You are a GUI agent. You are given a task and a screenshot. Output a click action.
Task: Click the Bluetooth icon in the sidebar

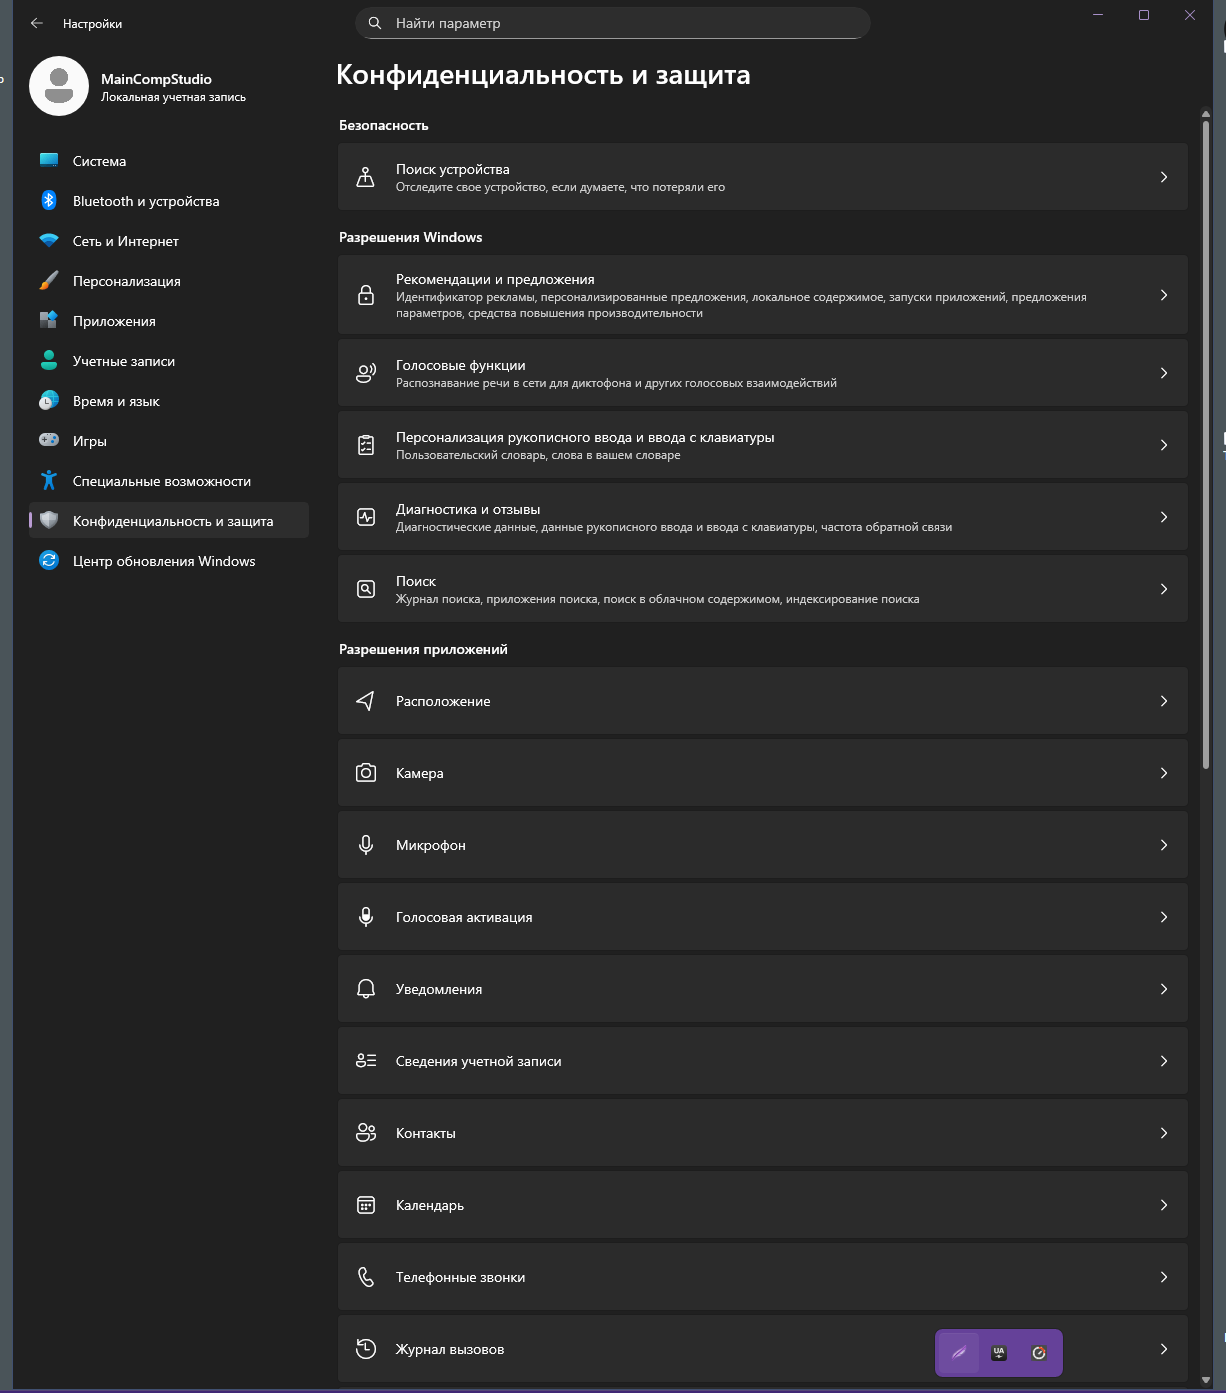tap(49, 201)
